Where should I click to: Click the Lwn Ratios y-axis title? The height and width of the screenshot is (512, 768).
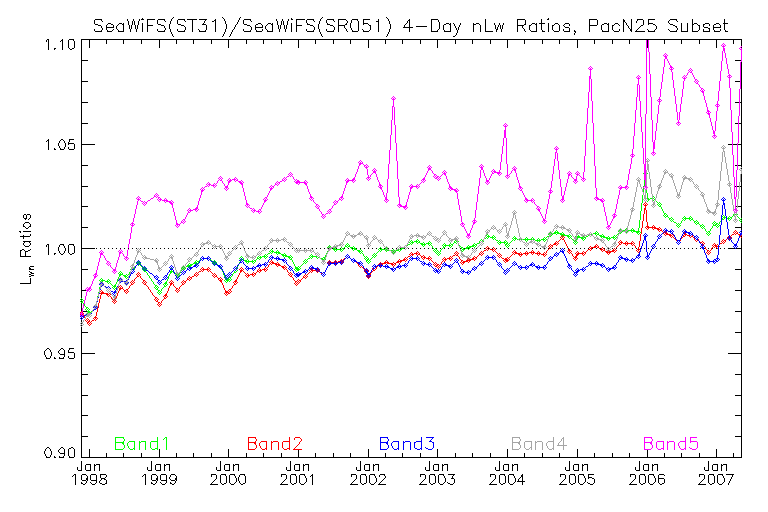coord(25,249)
